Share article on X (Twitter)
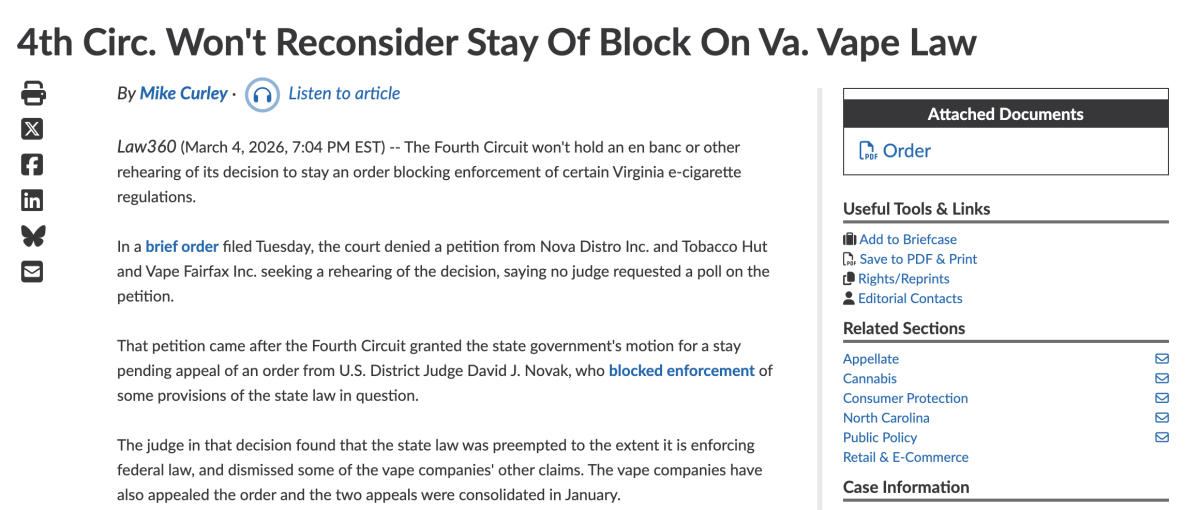Image resolution: width=1200 pixels, height=510 pixels. tap(33, 129)
